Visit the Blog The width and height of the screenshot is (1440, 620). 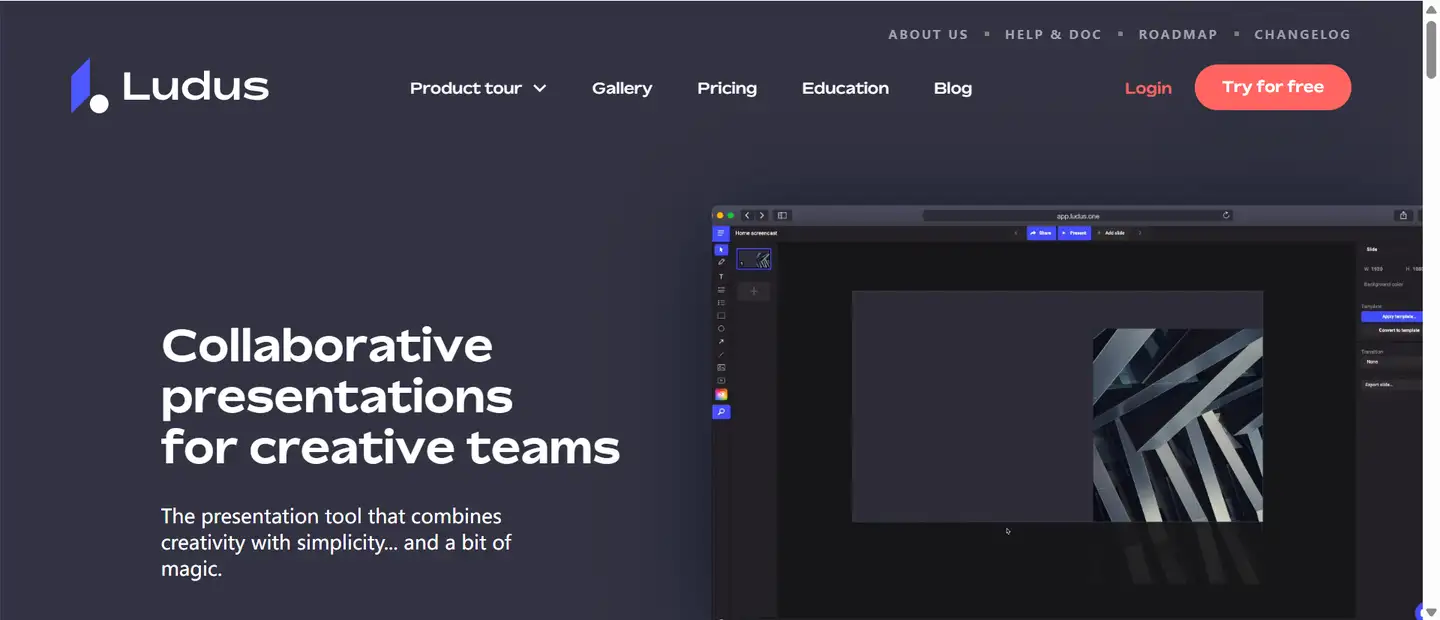pos(953,88)
